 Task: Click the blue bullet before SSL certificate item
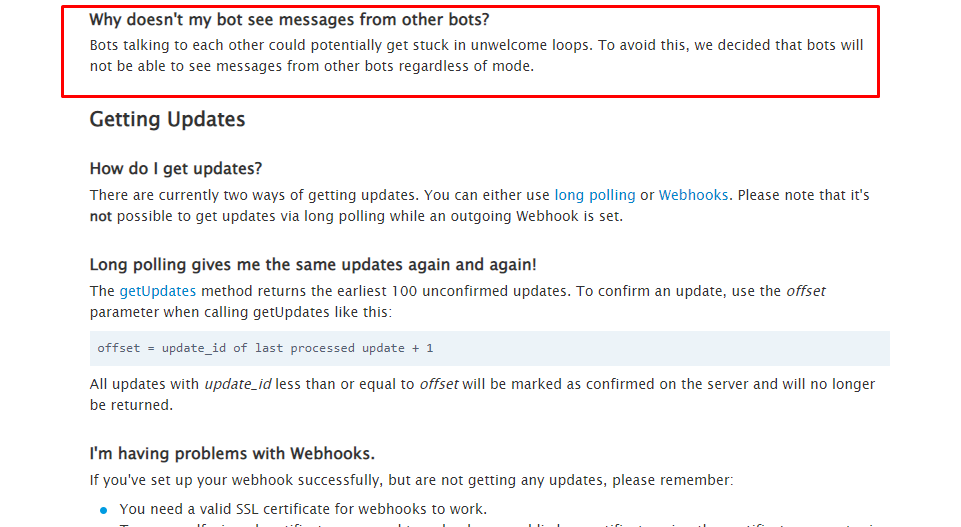[x=104, y=510]
